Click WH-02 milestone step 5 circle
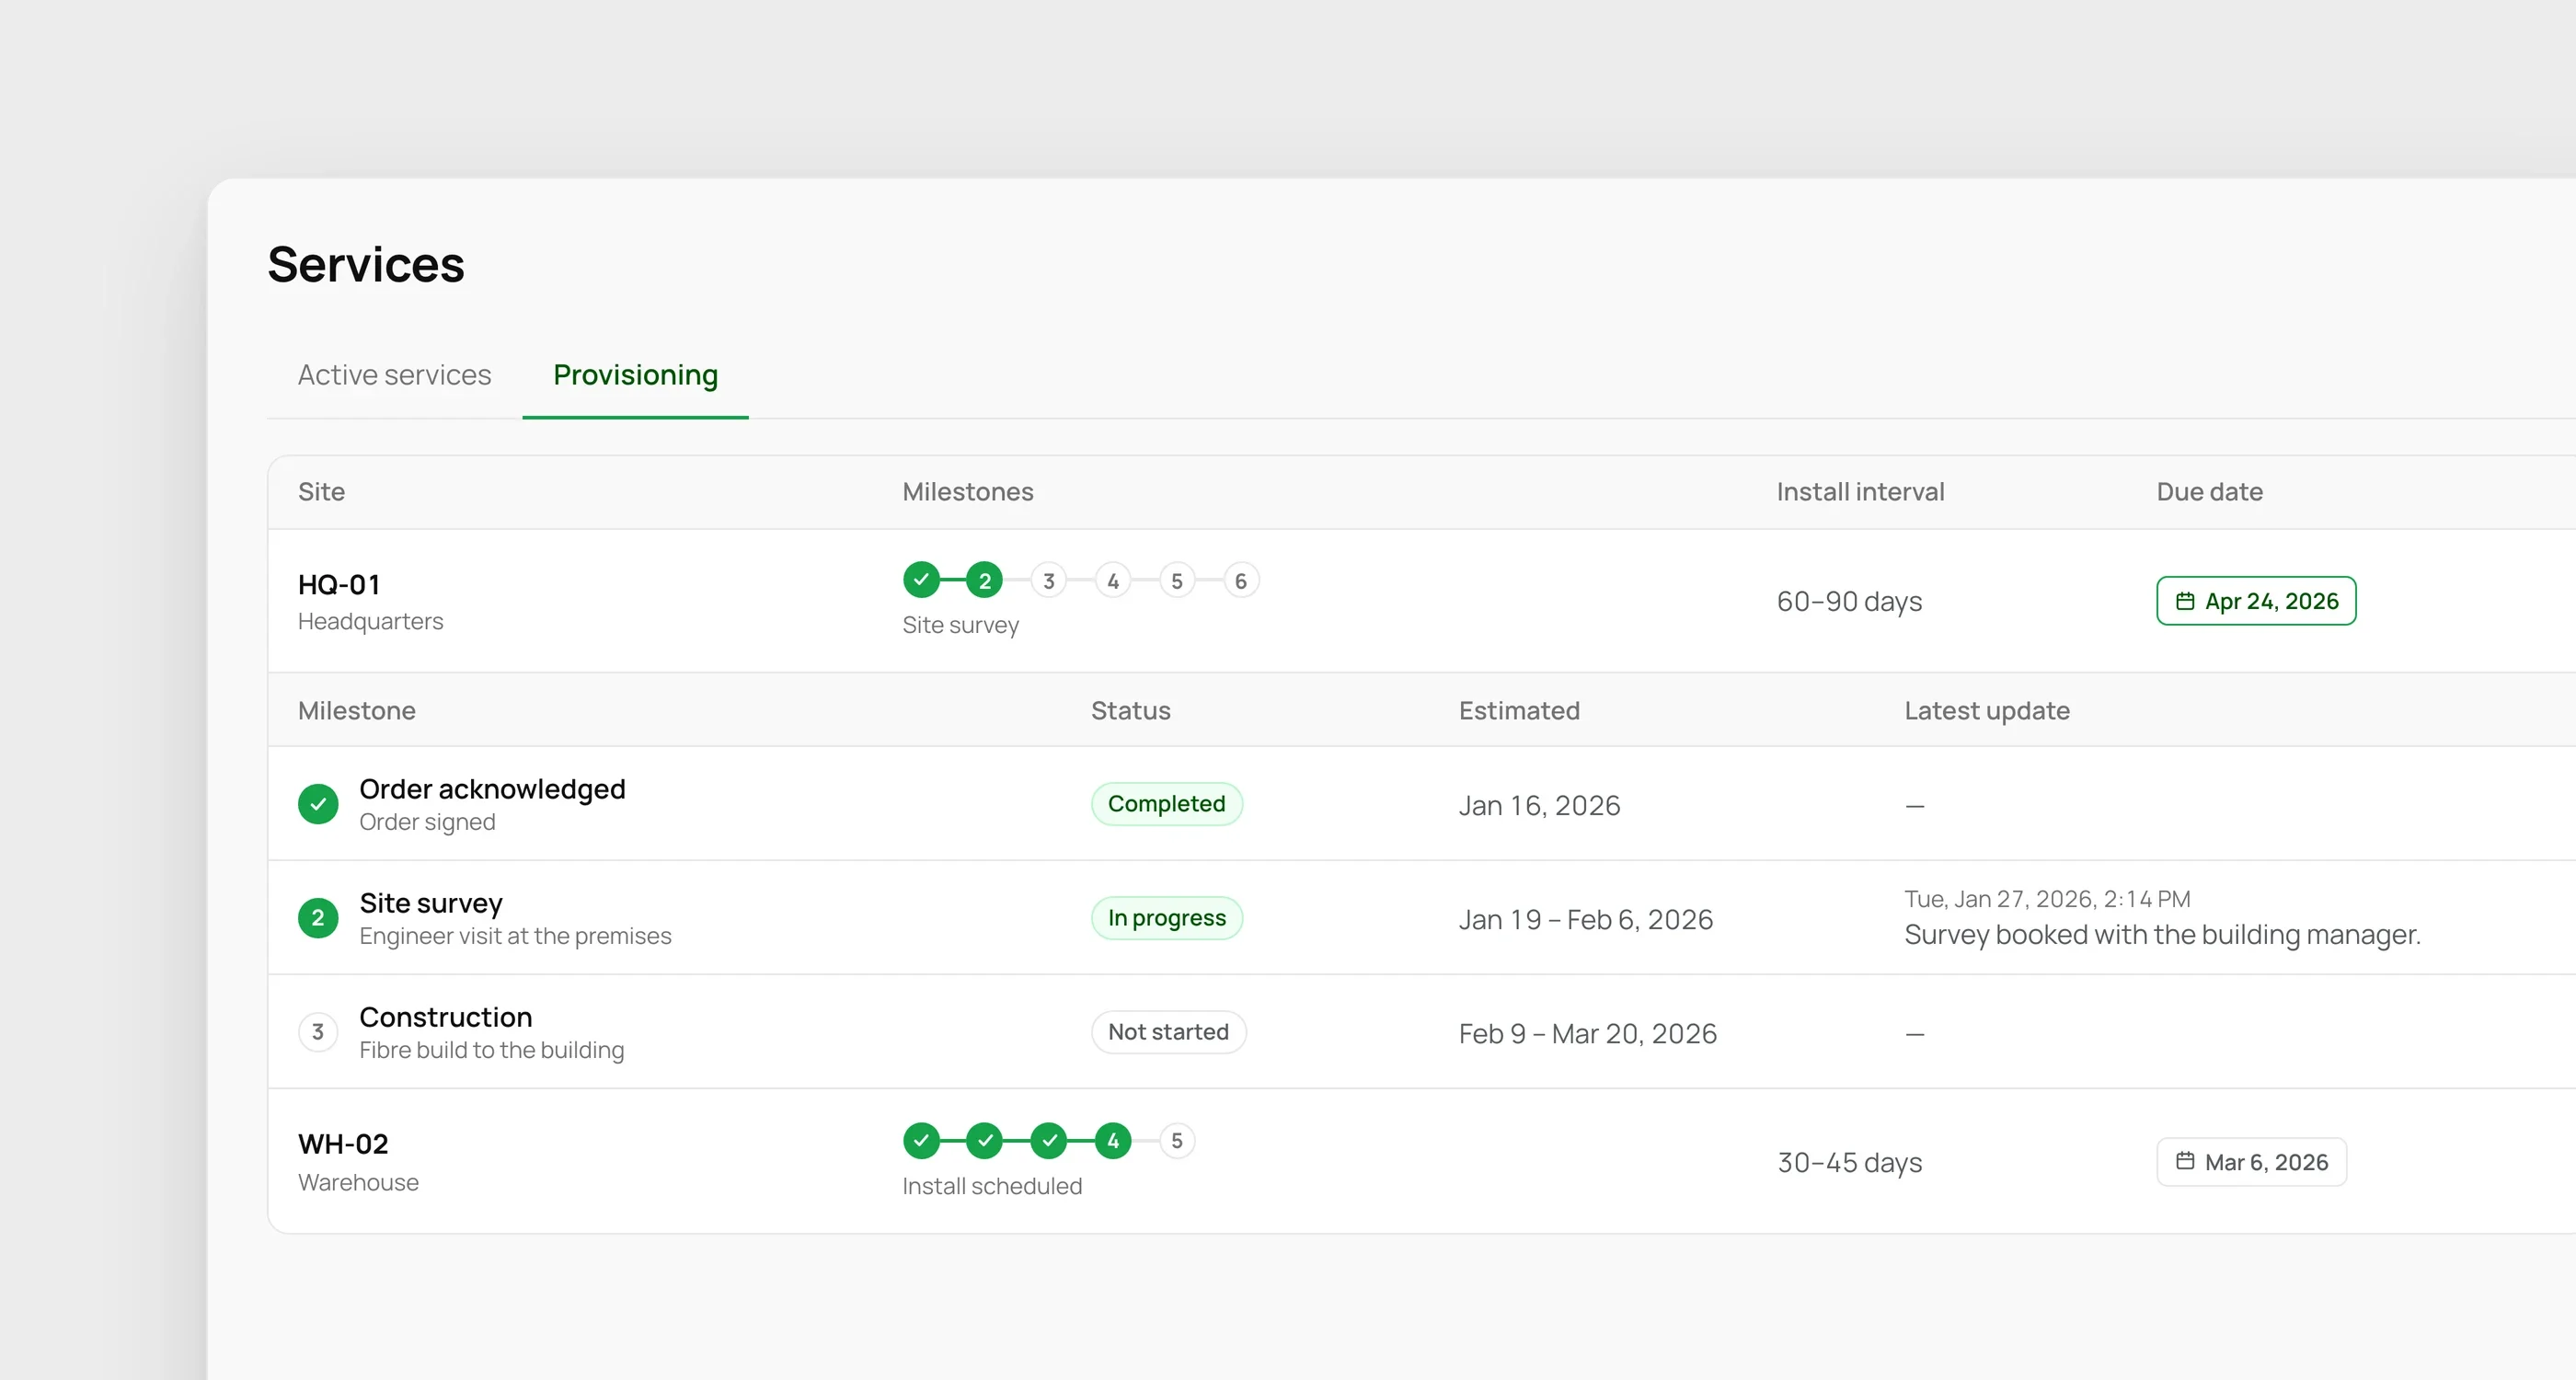Image resolution: width=2576 pixels, height=1380 pixels. [1177, 1140]
